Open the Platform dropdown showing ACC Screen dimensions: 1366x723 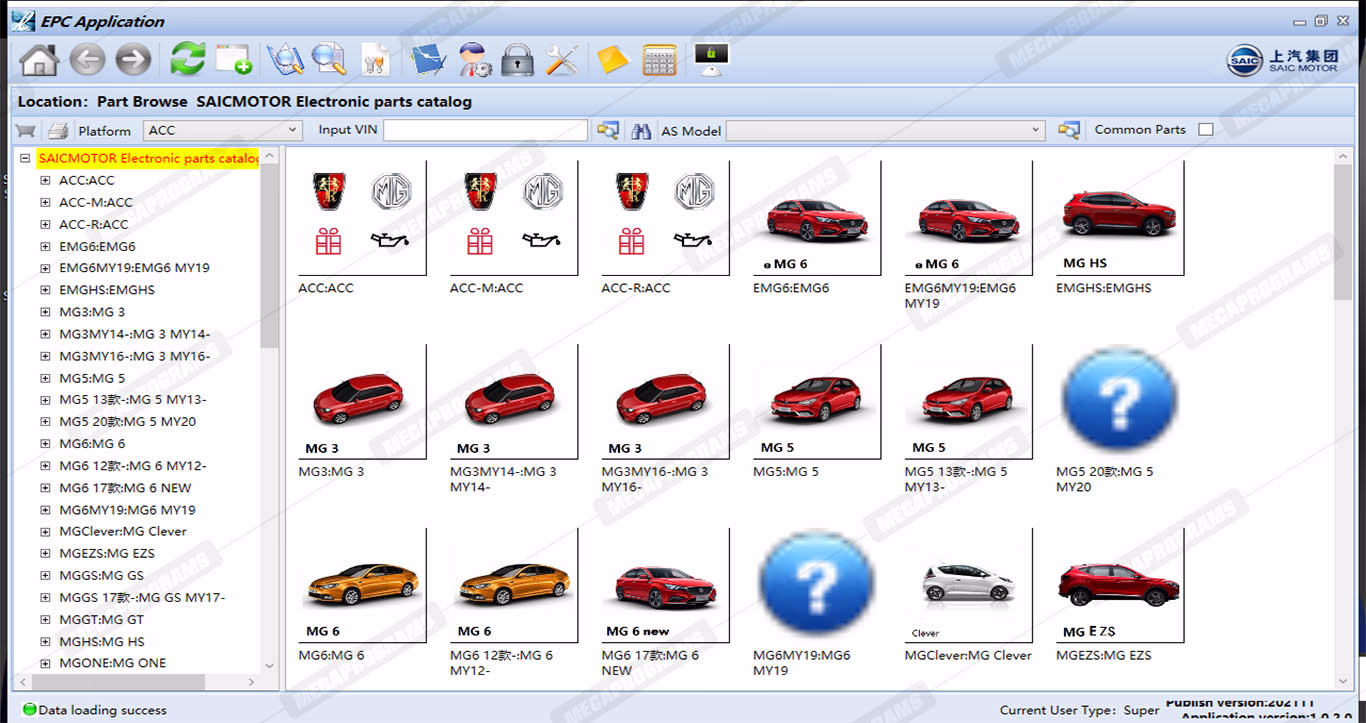[x=223, y=130]
